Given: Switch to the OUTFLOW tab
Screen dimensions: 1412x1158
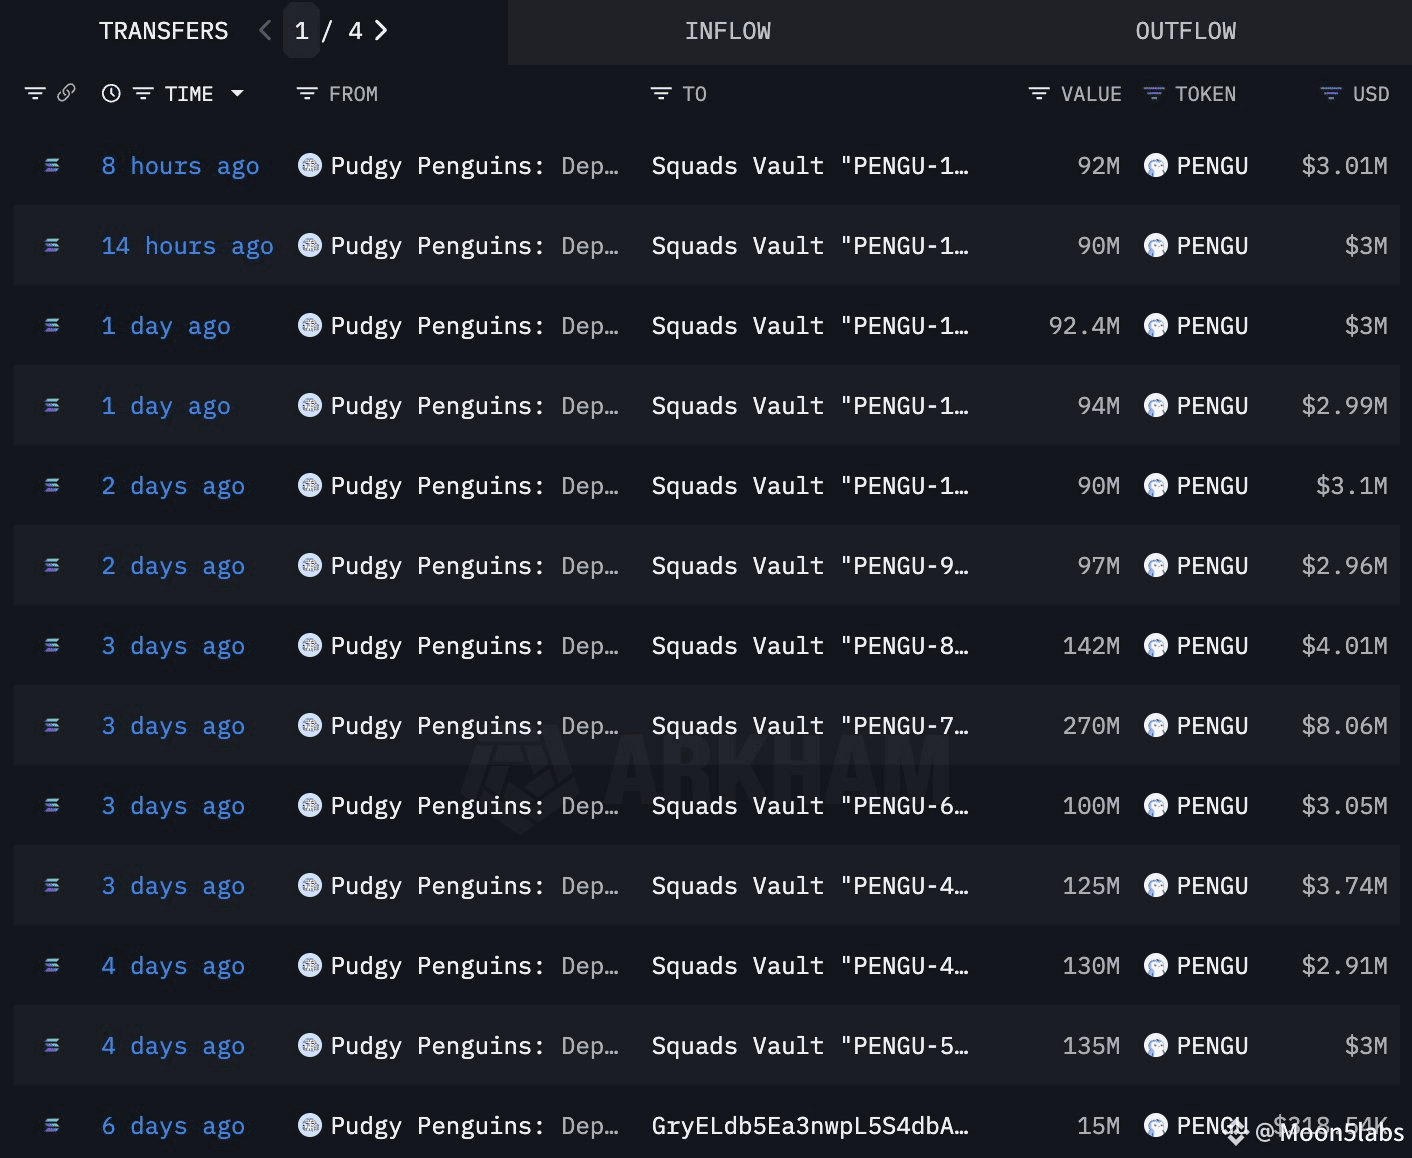Looking at the screenshot, I should tap(1185, 32).
